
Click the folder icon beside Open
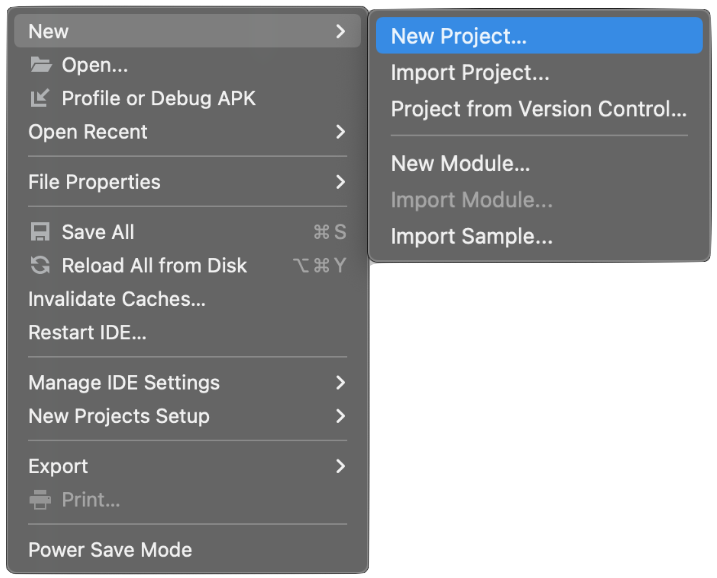(x=40, y=65)
